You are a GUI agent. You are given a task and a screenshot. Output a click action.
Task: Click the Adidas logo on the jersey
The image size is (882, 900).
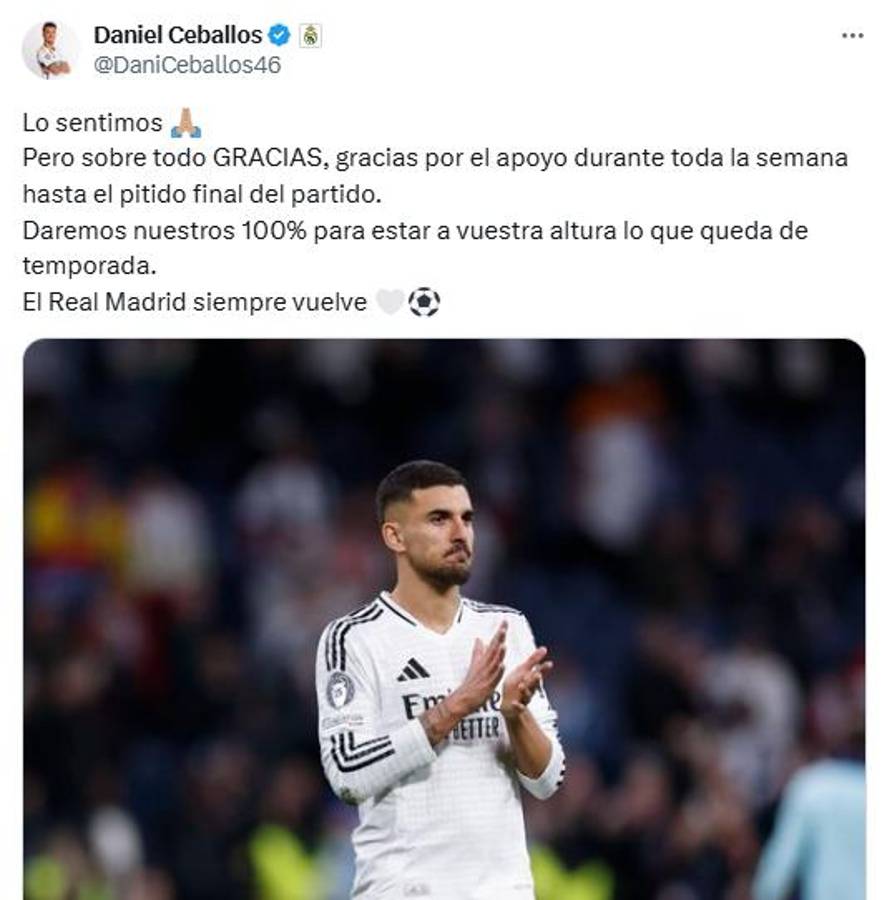coord(413,670)
